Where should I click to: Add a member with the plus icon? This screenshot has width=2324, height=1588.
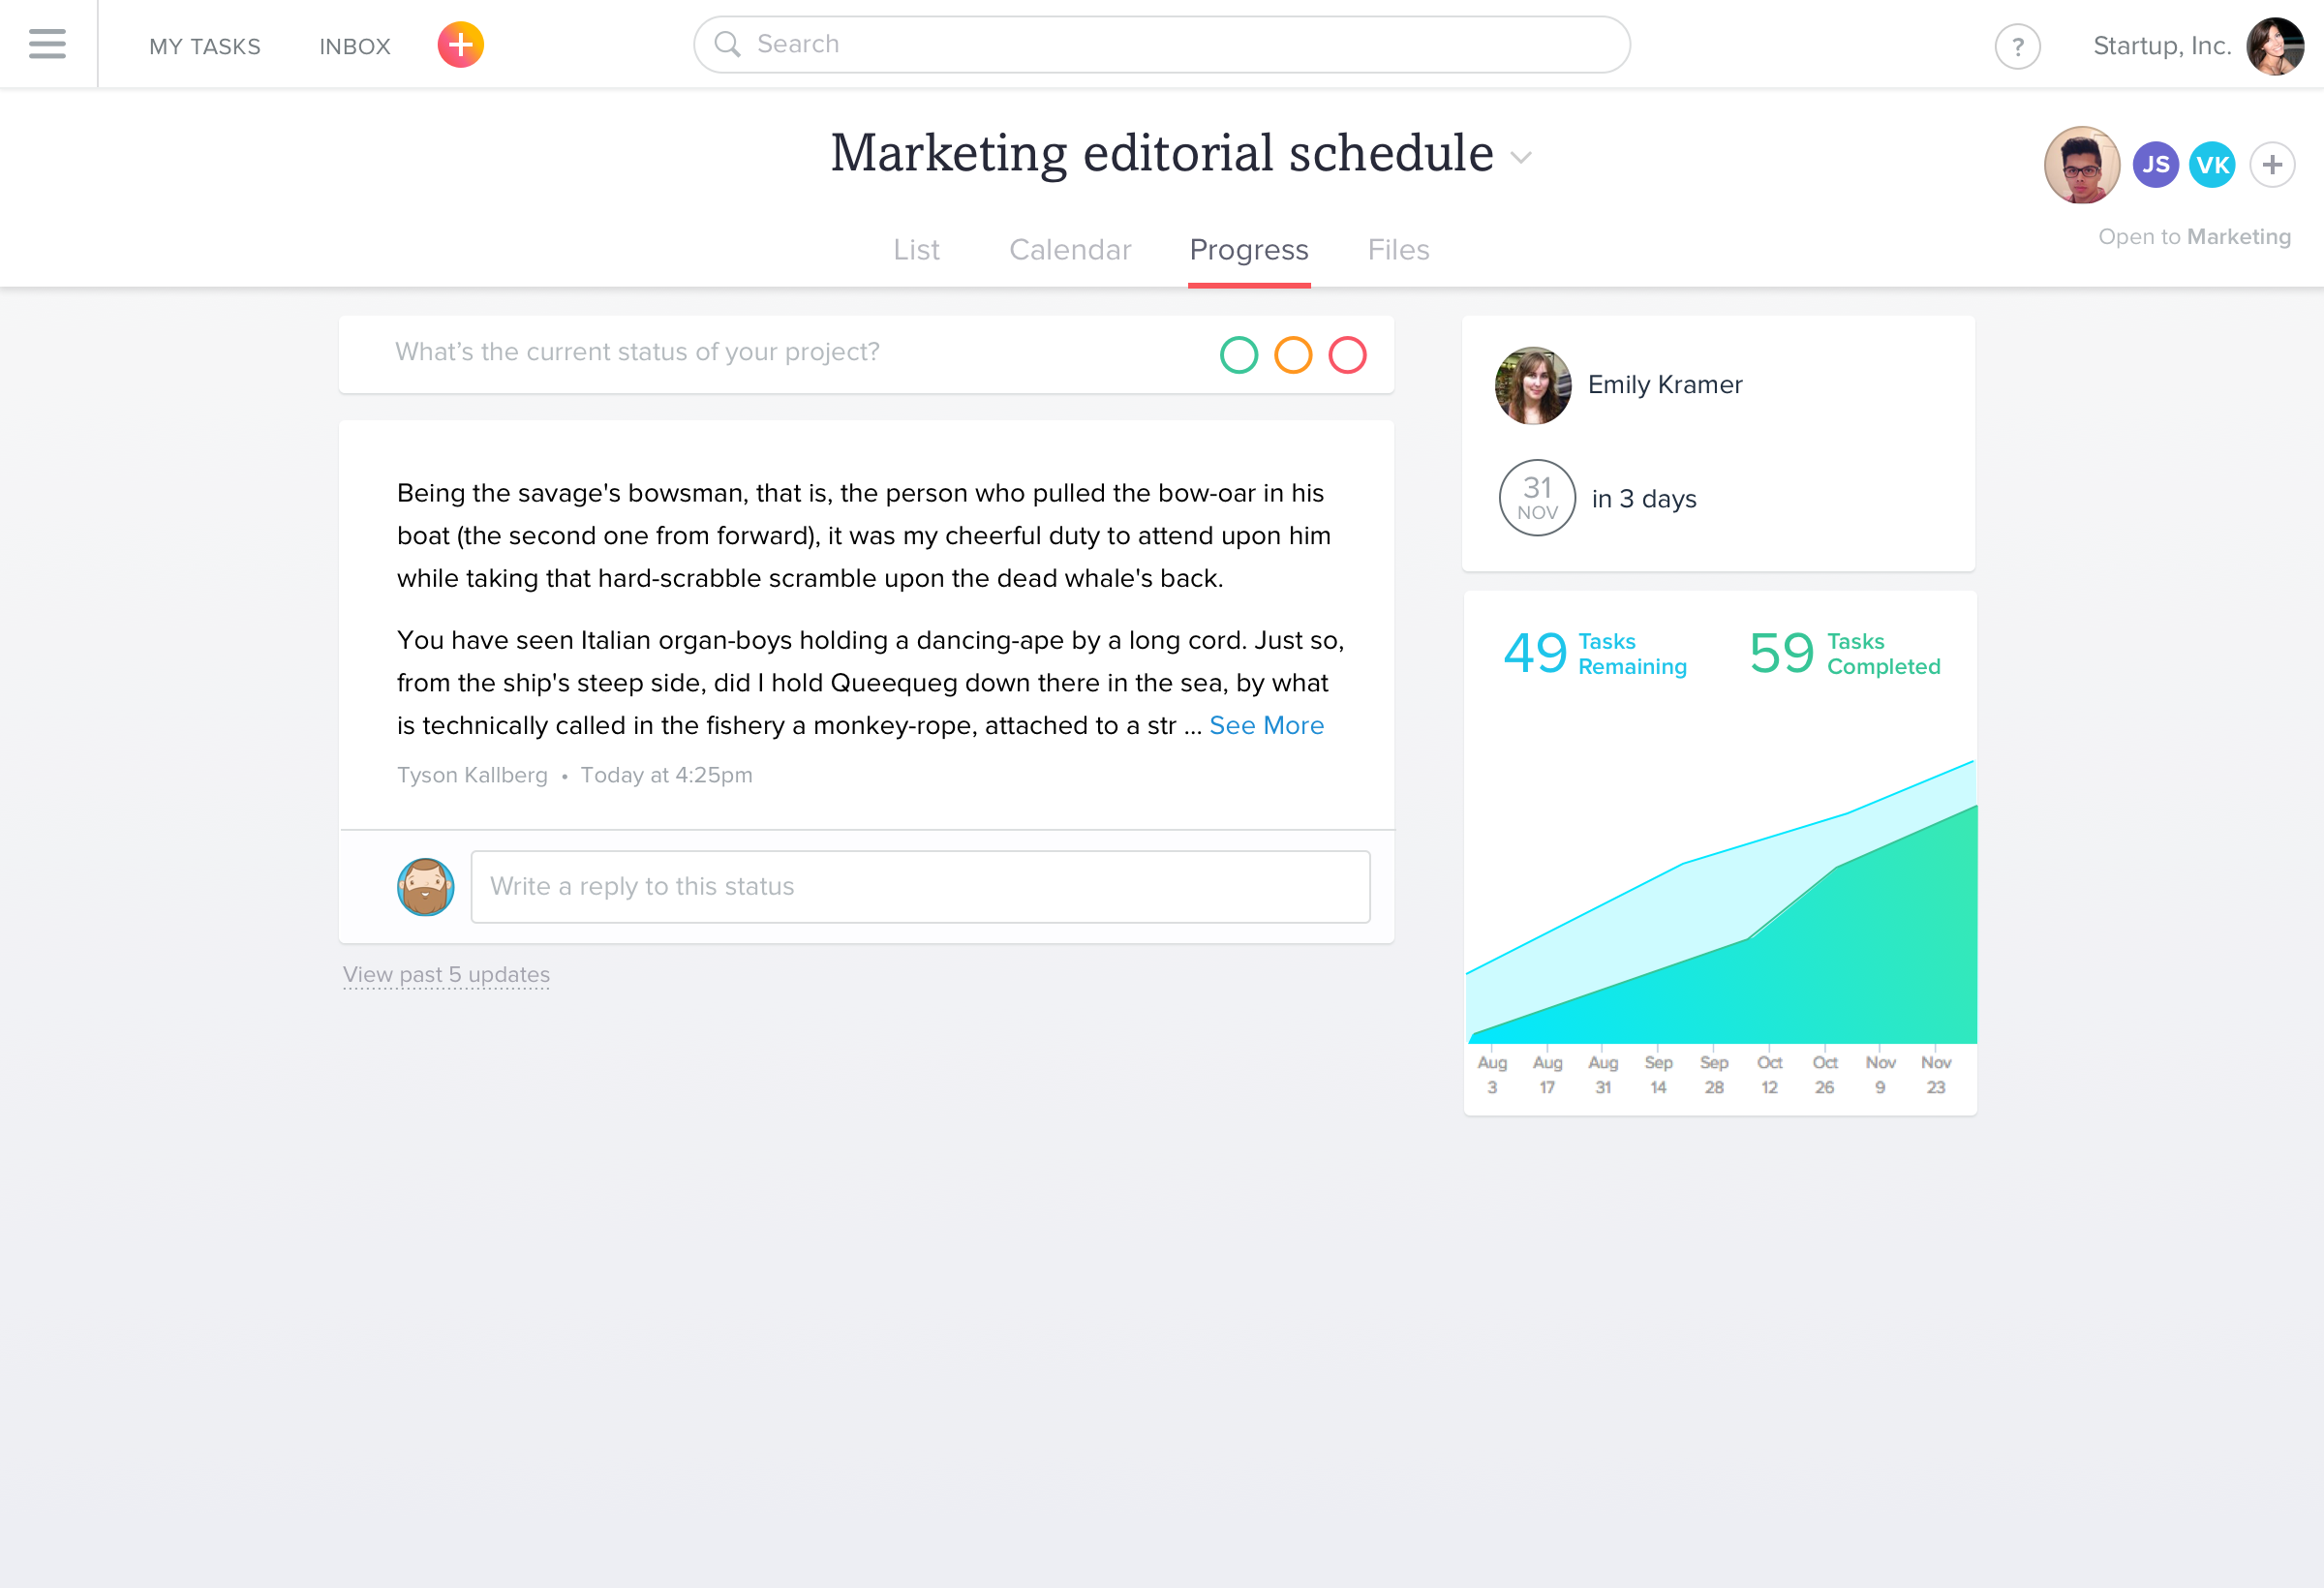point(2272,164)
